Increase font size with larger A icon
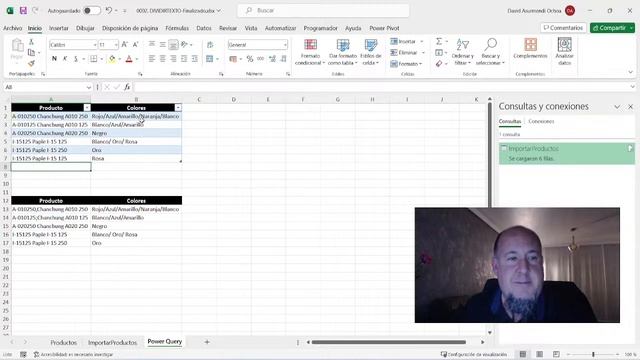Viewport: 640px width, 360px height. pos(125,44)
